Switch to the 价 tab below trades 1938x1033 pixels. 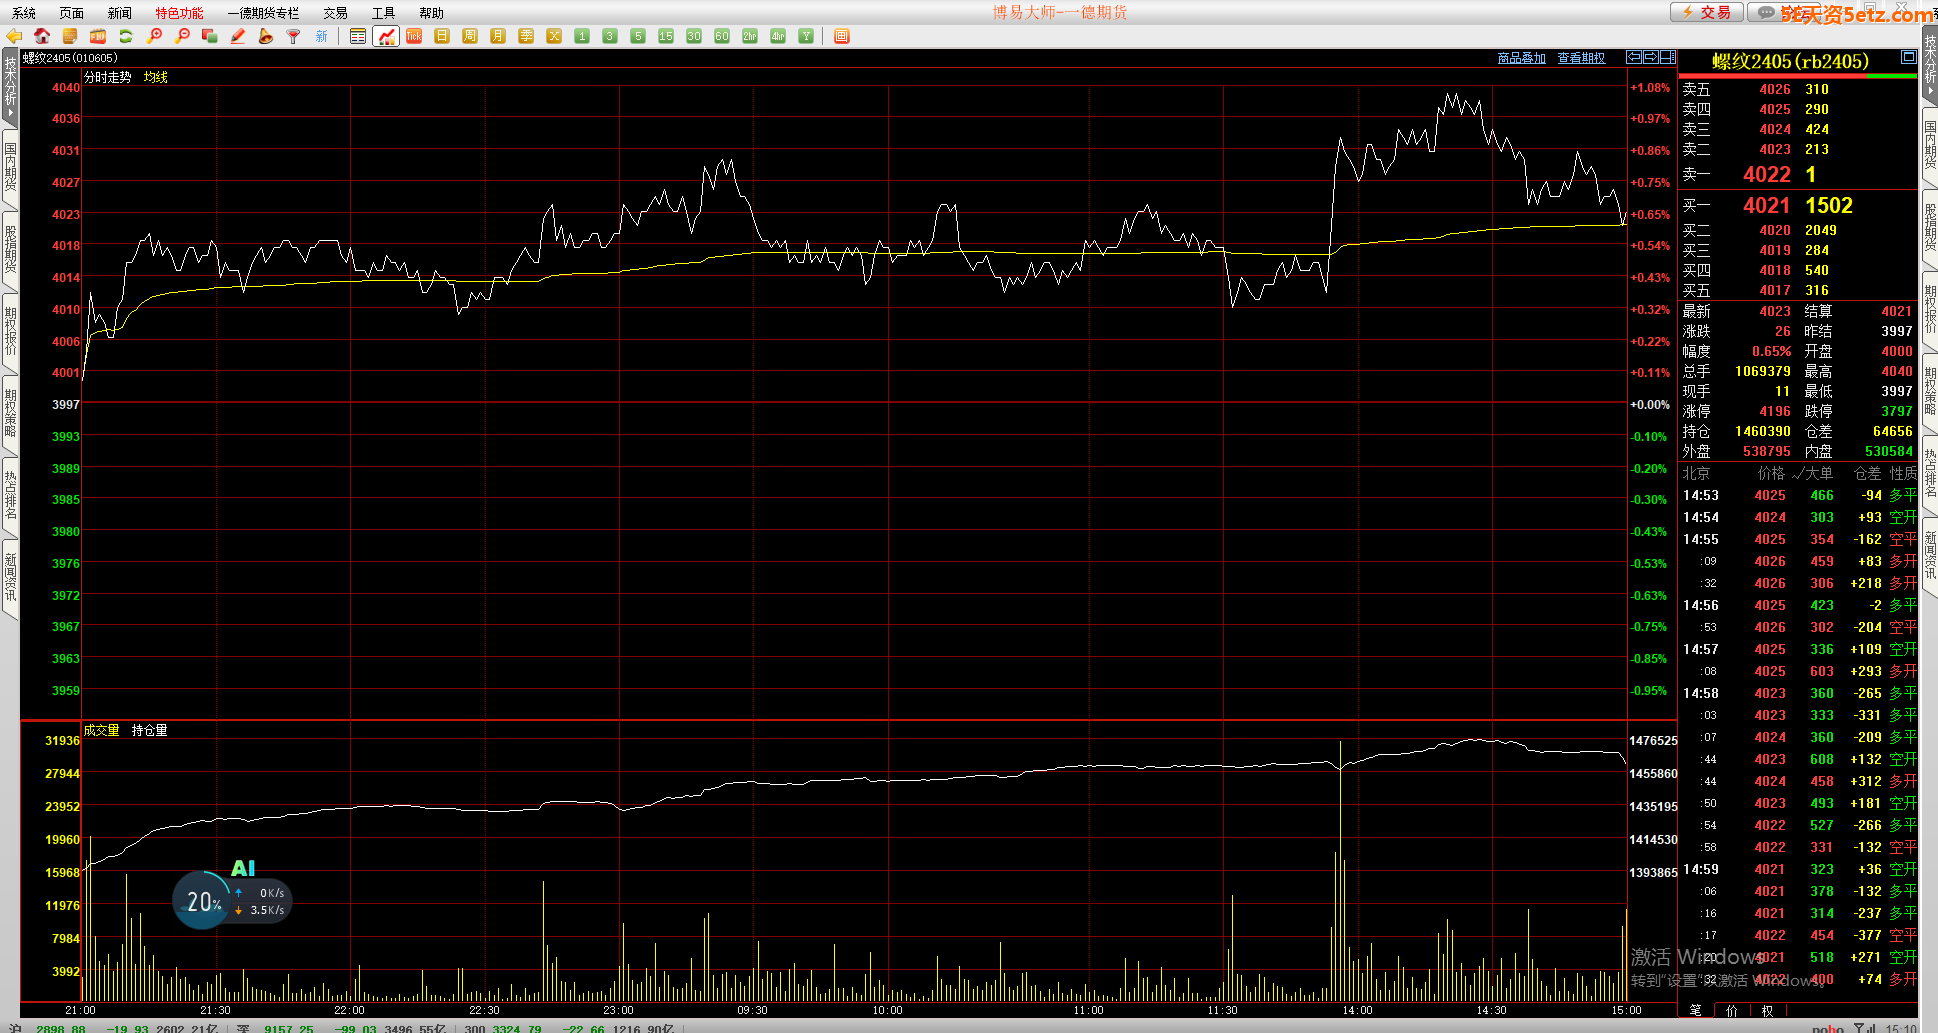tap(1732, 1010)
